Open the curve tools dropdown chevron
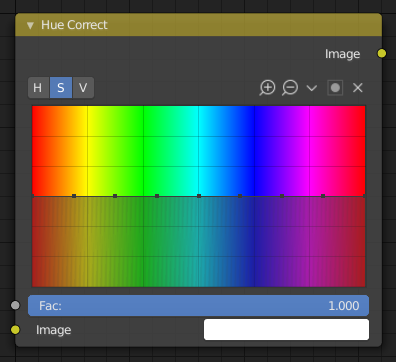This screenshot has height=362, width=396. (x=312, y=88)
